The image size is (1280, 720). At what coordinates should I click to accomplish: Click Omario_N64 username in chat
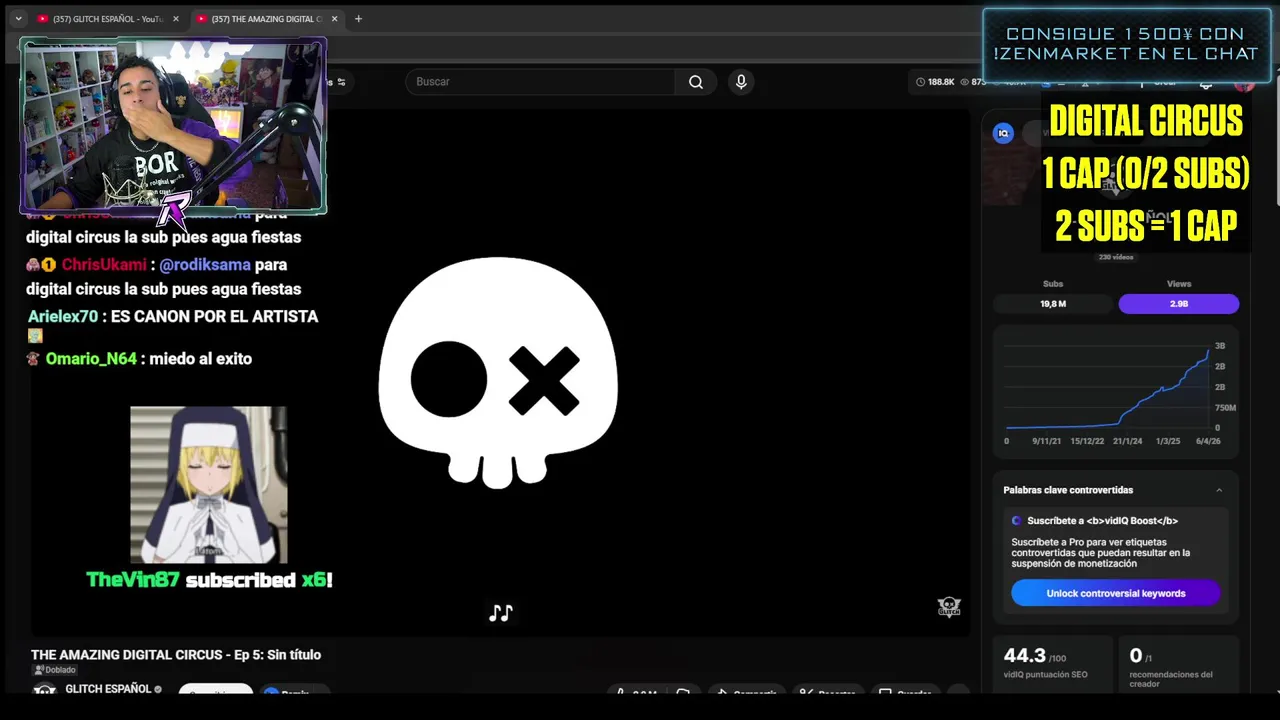[91, 358]
